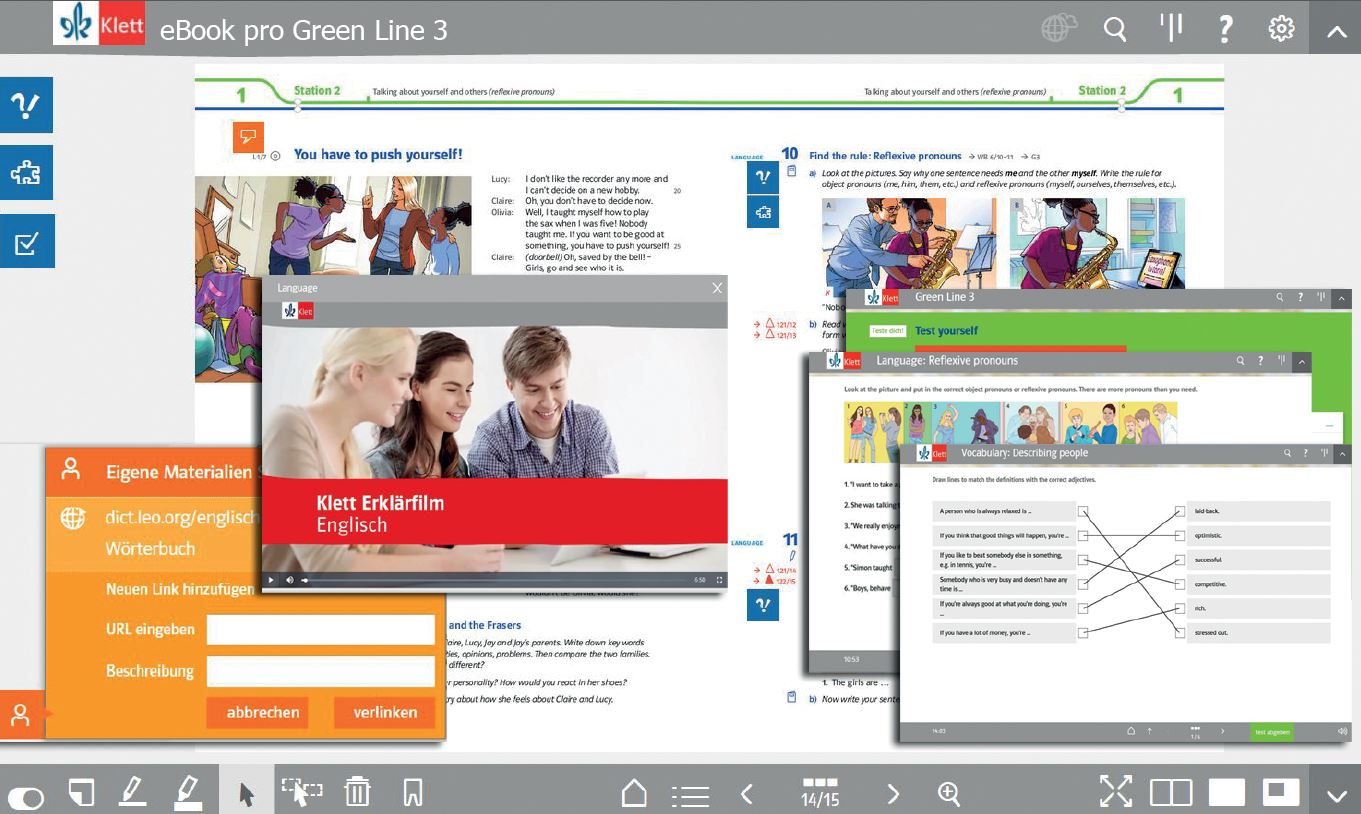1361x814 pixels.
Task: Go to the previous page
Action: click(x=746, y=794)
